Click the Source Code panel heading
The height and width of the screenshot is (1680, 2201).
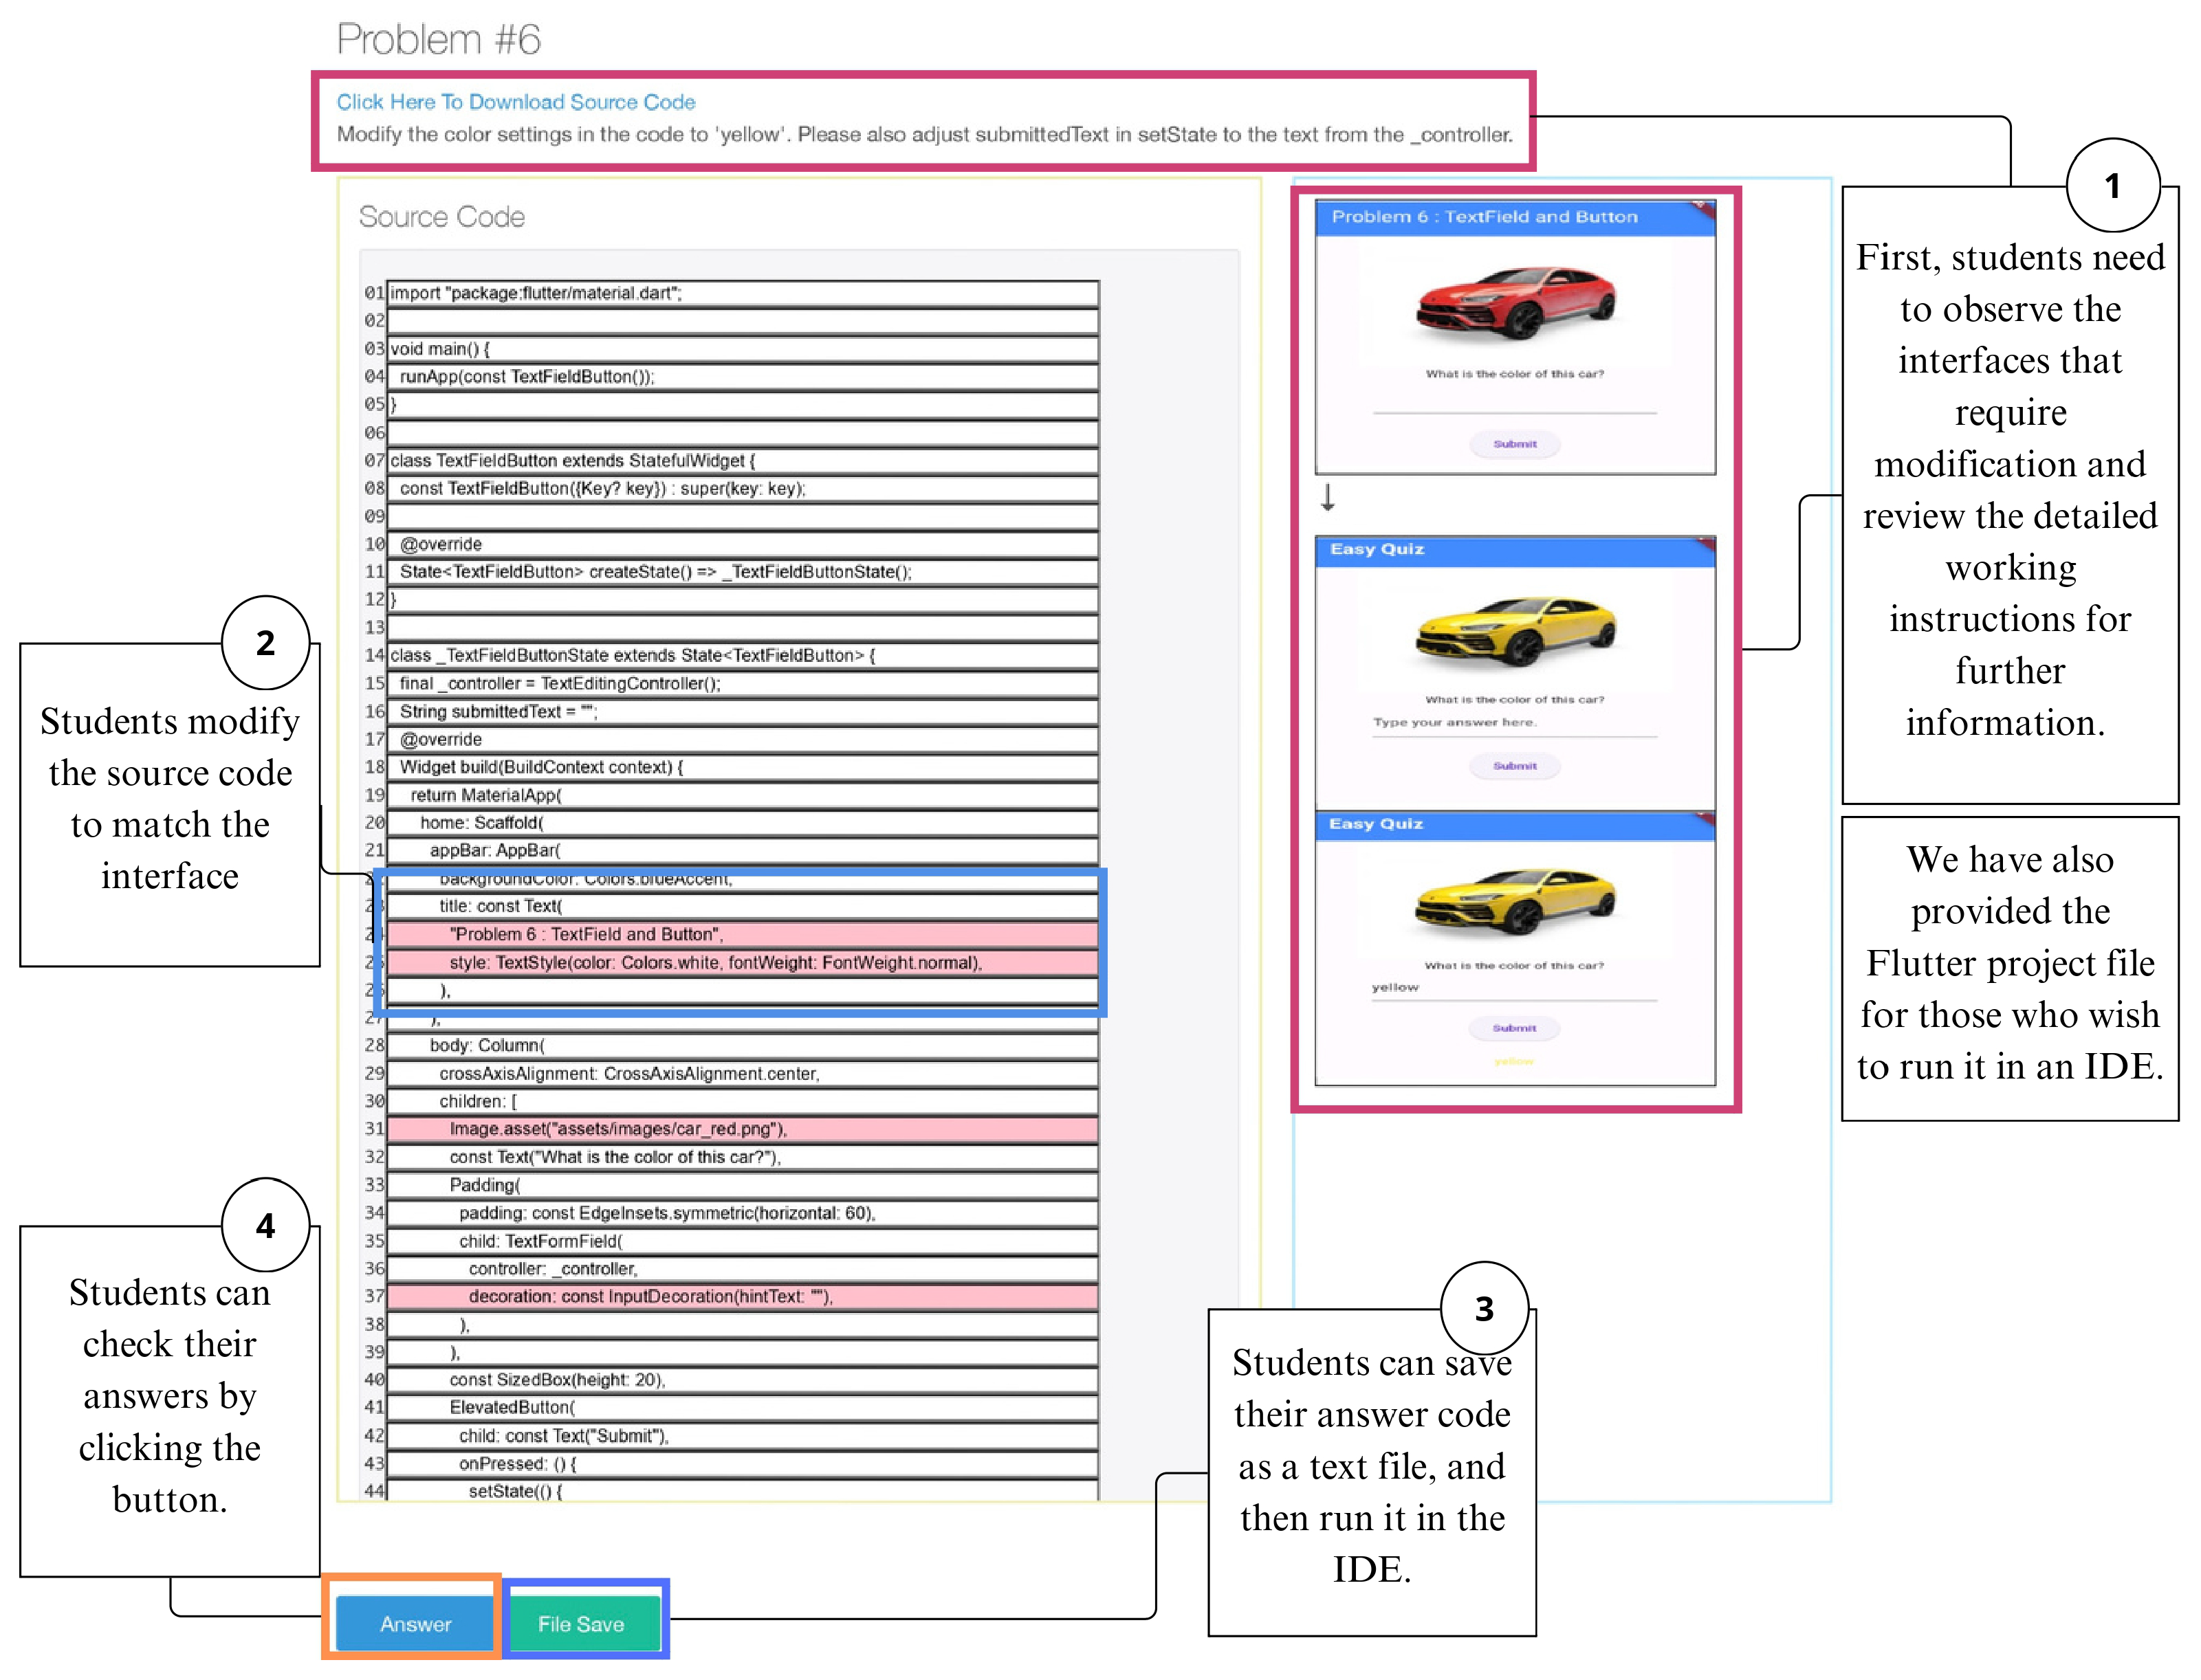[x=441, y=217]
